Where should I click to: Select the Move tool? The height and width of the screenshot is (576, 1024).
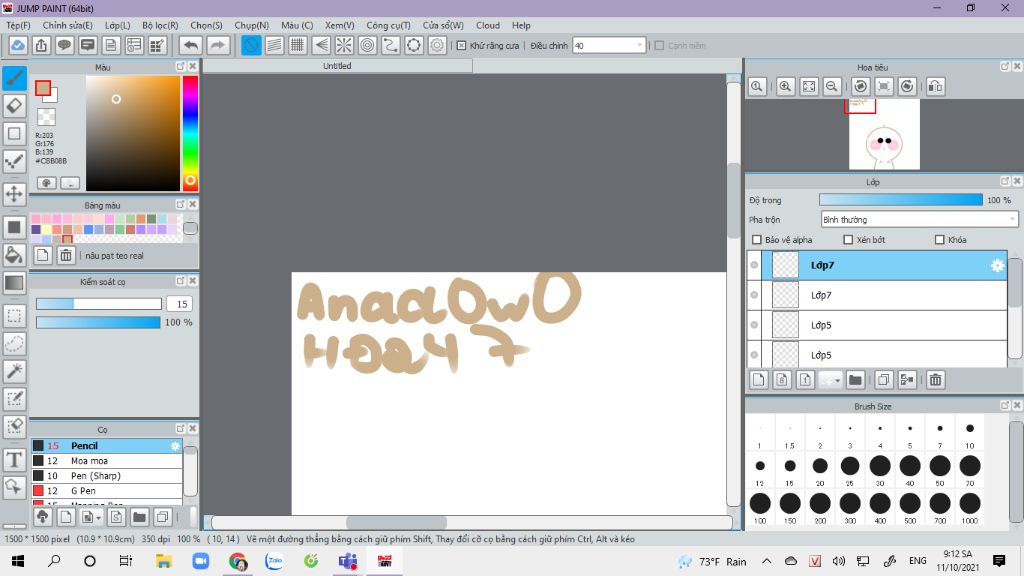[14, 194]
